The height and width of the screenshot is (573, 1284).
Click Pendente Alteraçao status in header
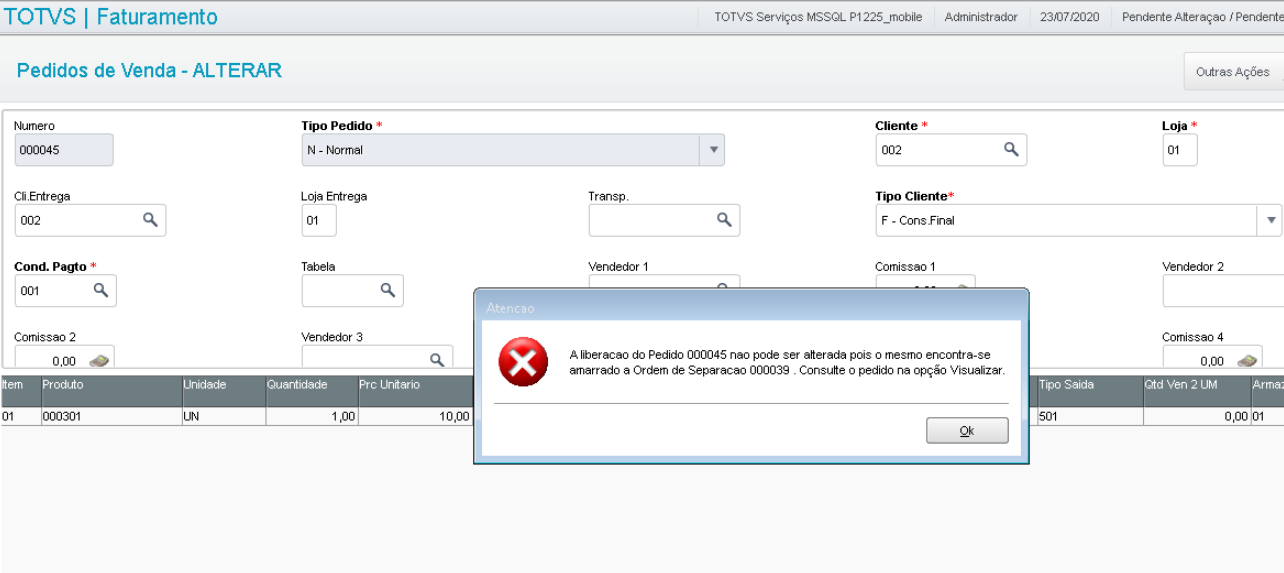[1203, 17]
